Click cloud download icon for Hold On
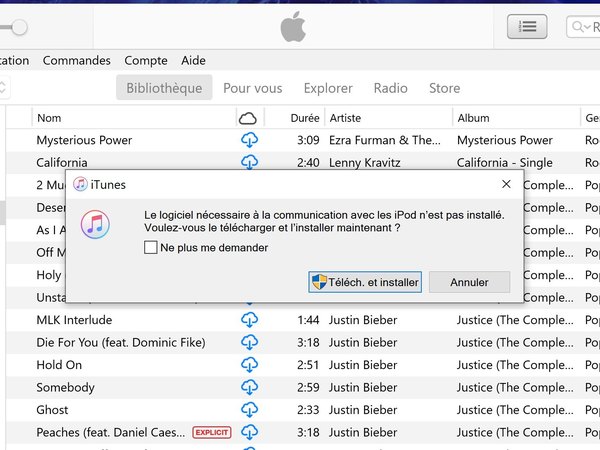 [x=249, y=365]
